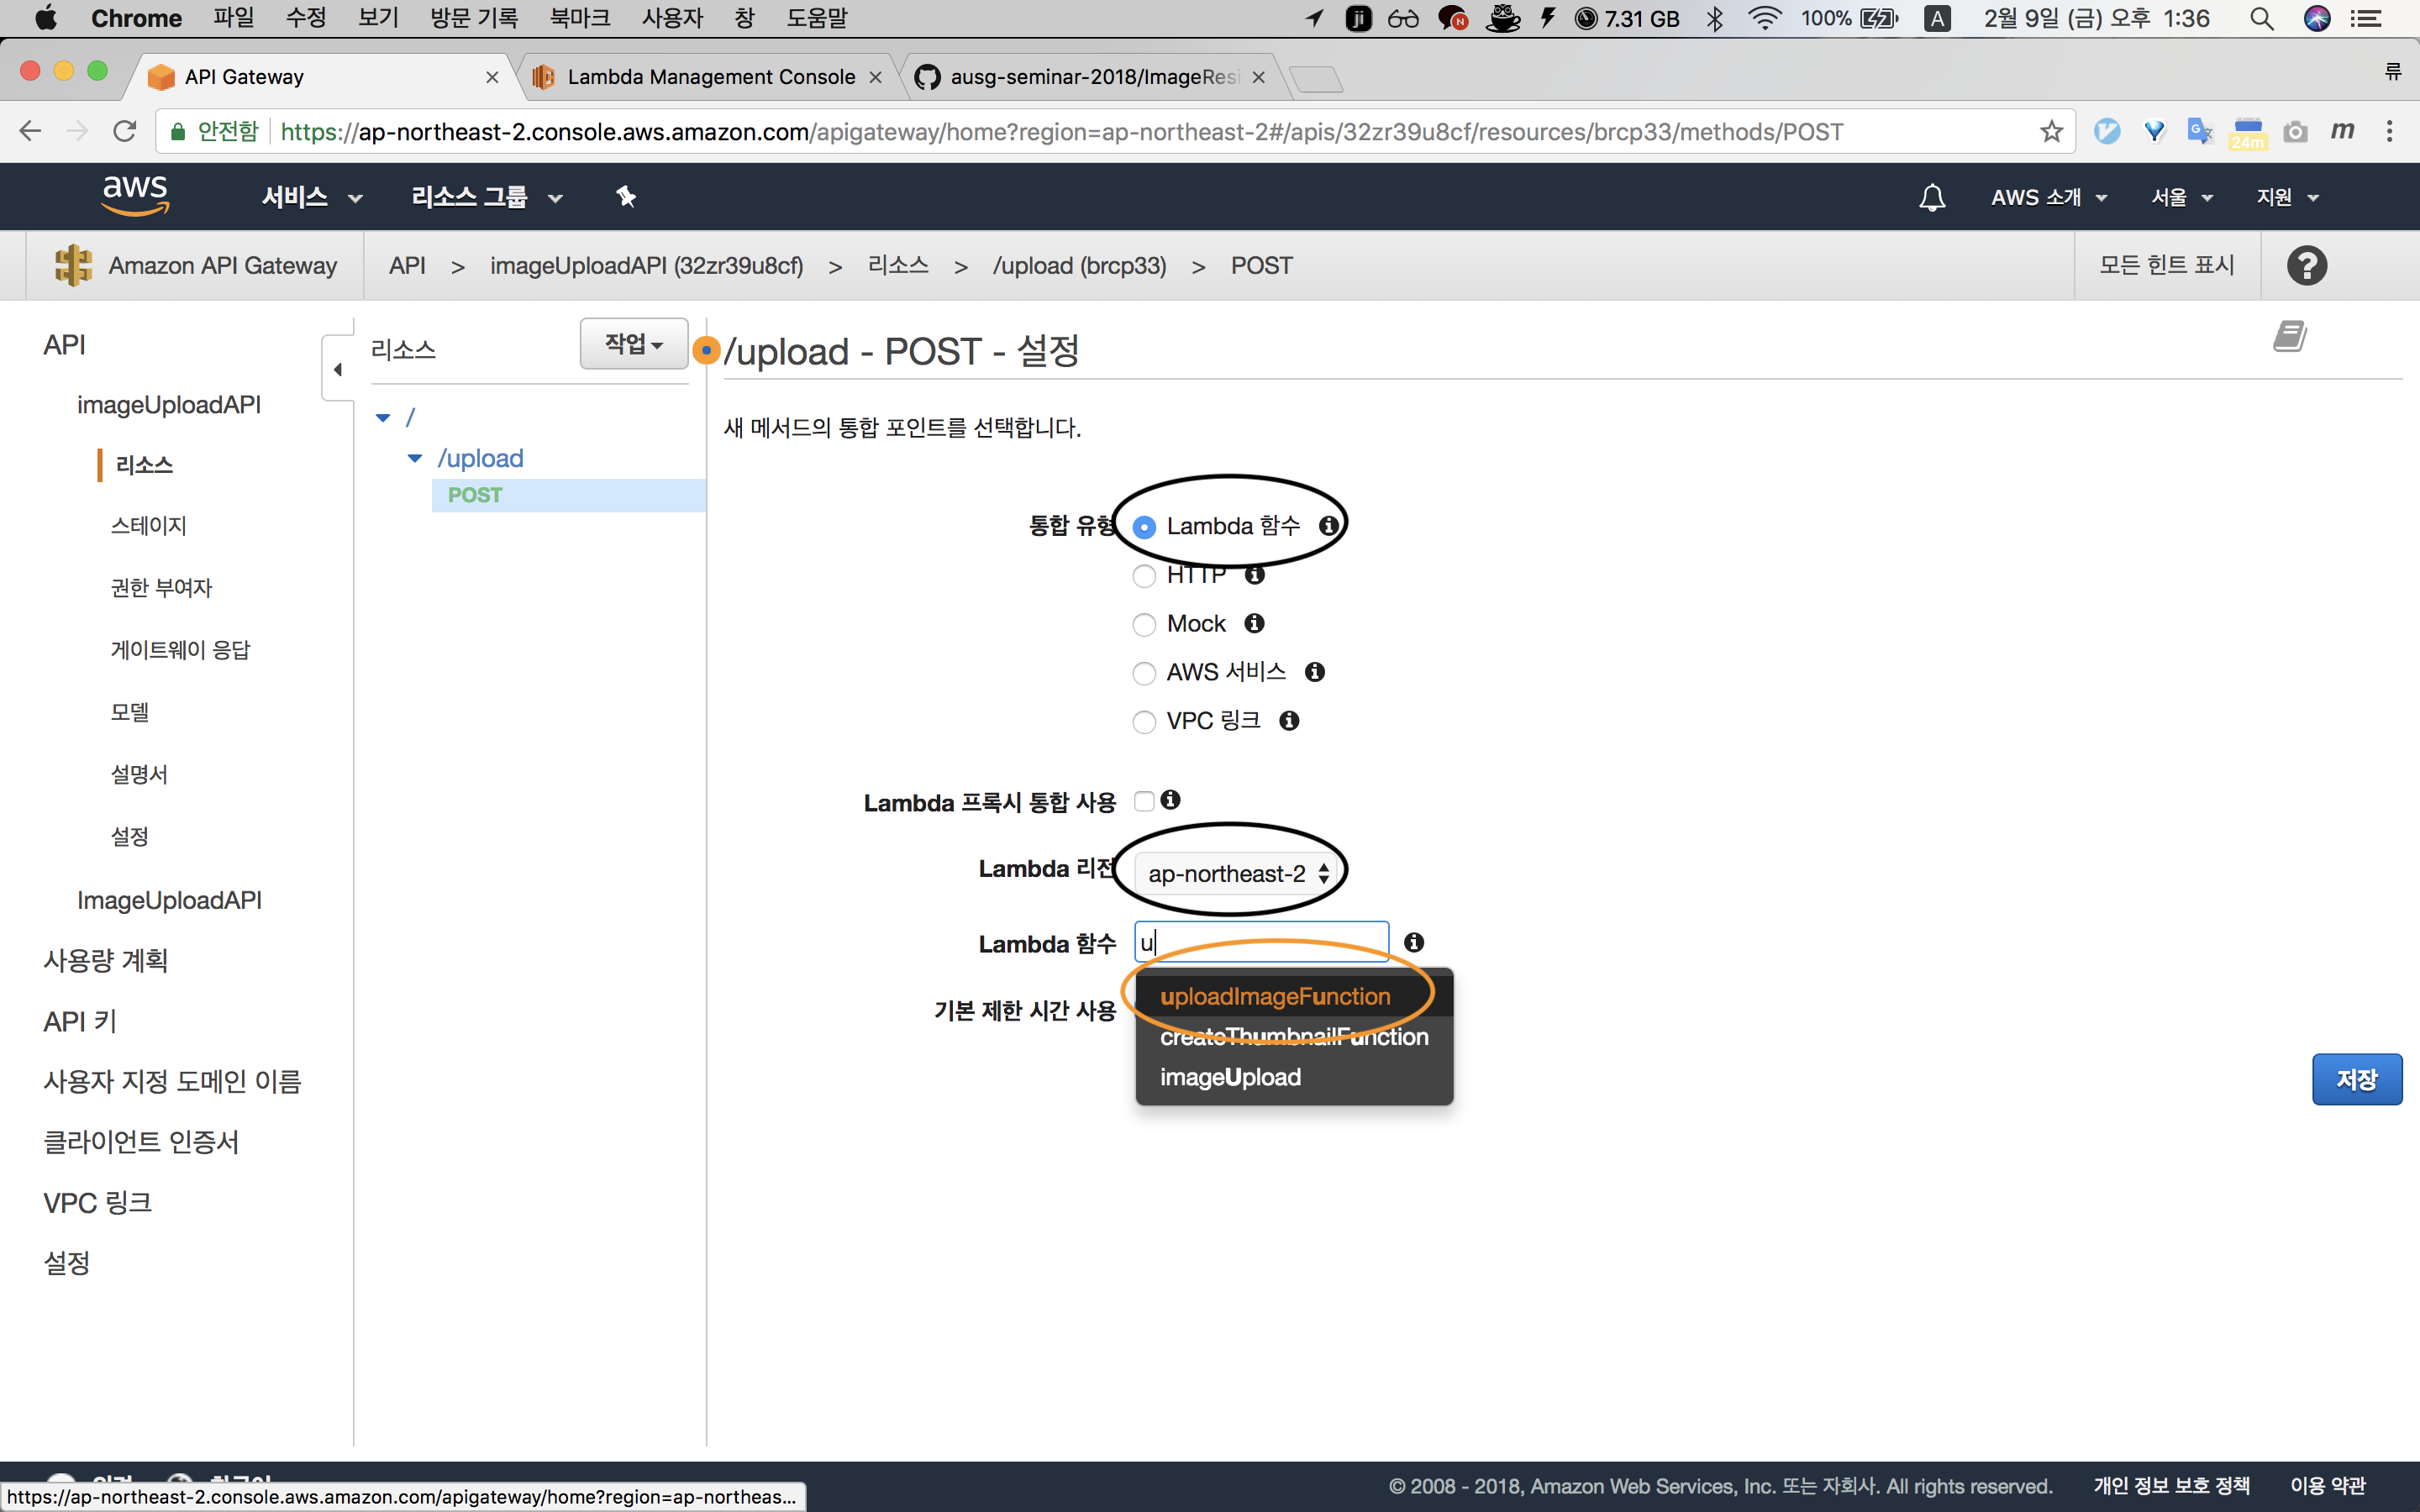Click the pin shortcut icon in AWS navbar
This screenshot has width=2420, height=1512.
click(x=626, y=197)
